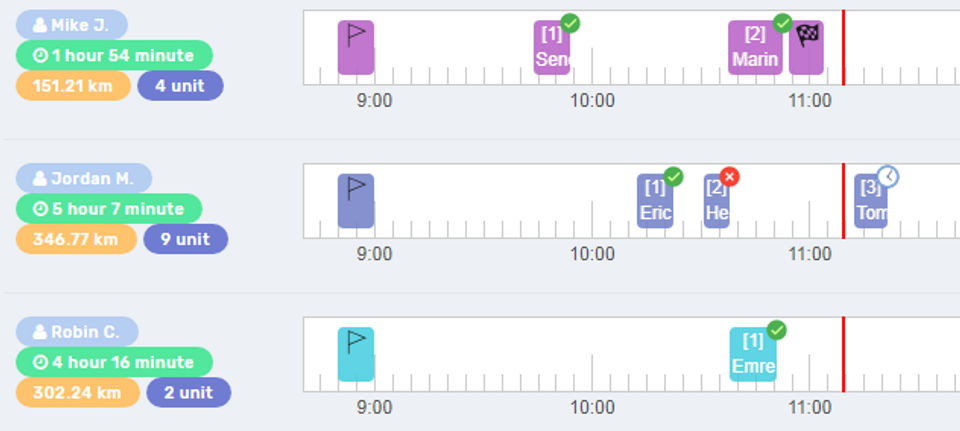
Task: Click Jordan's 9 unit badge
Action: click(x=185, y=239)
